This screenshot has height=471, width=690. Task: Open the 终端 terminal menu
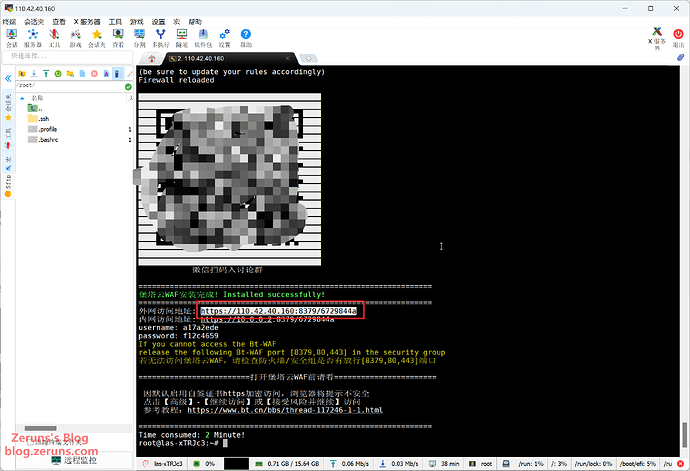pos(9,22)
